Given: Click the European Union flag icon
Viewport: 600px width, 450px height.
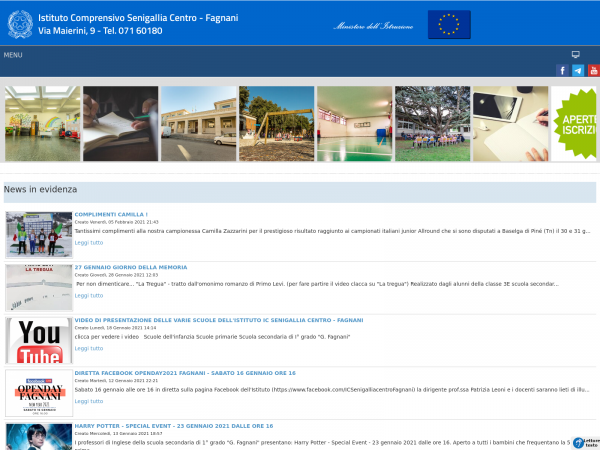Looking at the screenshot, I should pos(449,25).
